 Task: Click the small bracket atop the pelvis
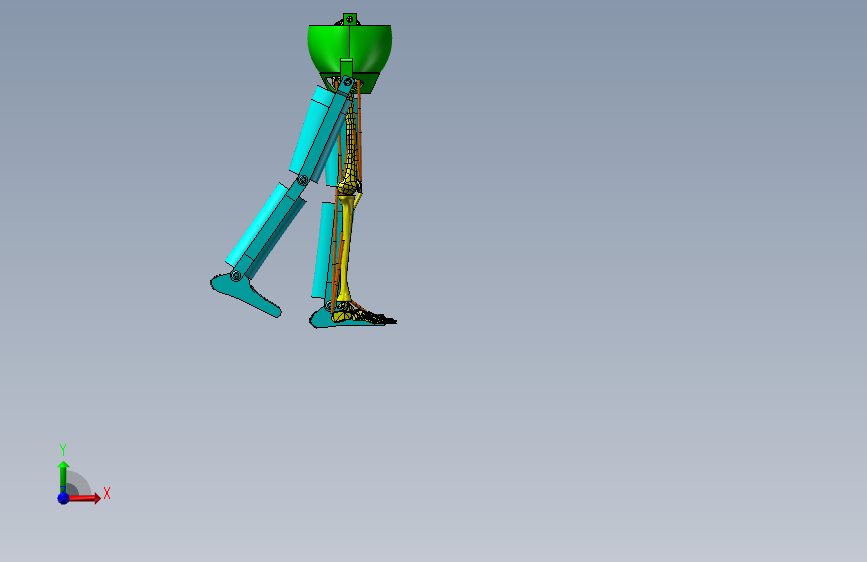pos(349,19)
